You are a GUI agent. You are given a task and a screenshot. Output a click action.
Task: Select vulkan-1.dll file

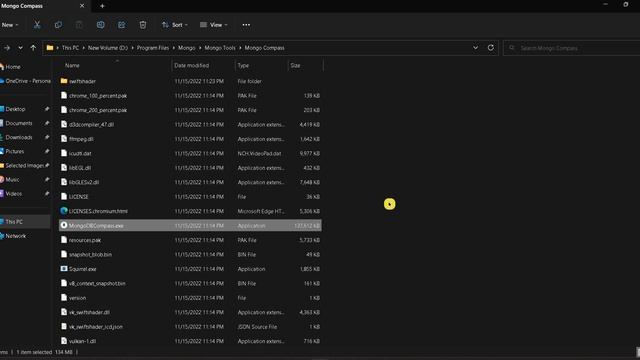point(190,341)
